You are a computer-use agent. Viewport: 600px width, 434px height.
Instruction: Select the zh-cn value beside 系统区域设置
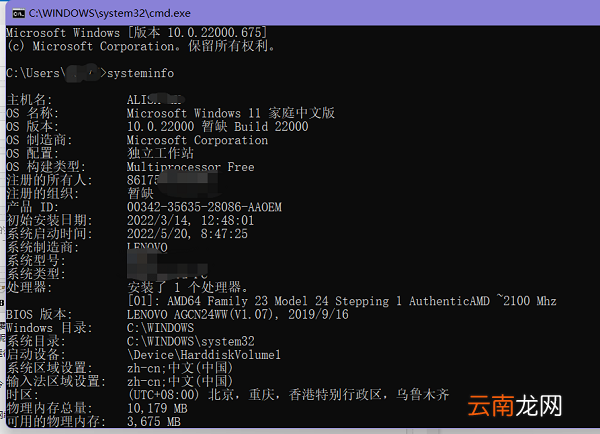coord(180,368)
